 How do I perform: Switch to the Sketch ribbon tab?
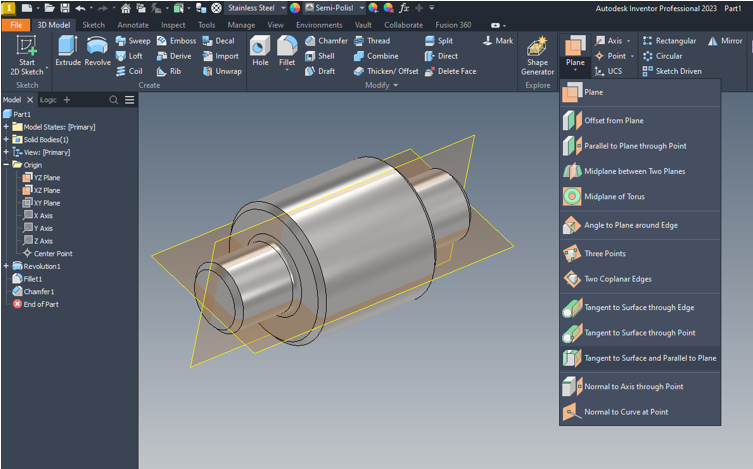(x=93, y=25)
